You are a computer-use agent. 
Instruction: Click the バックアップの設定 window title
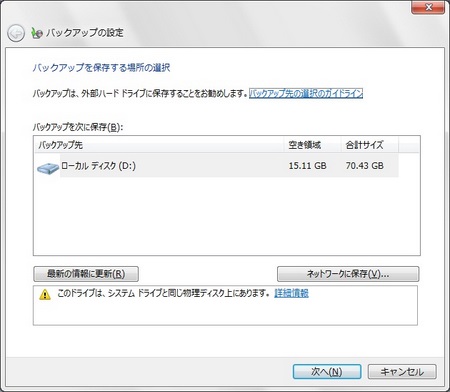(85, 33)
